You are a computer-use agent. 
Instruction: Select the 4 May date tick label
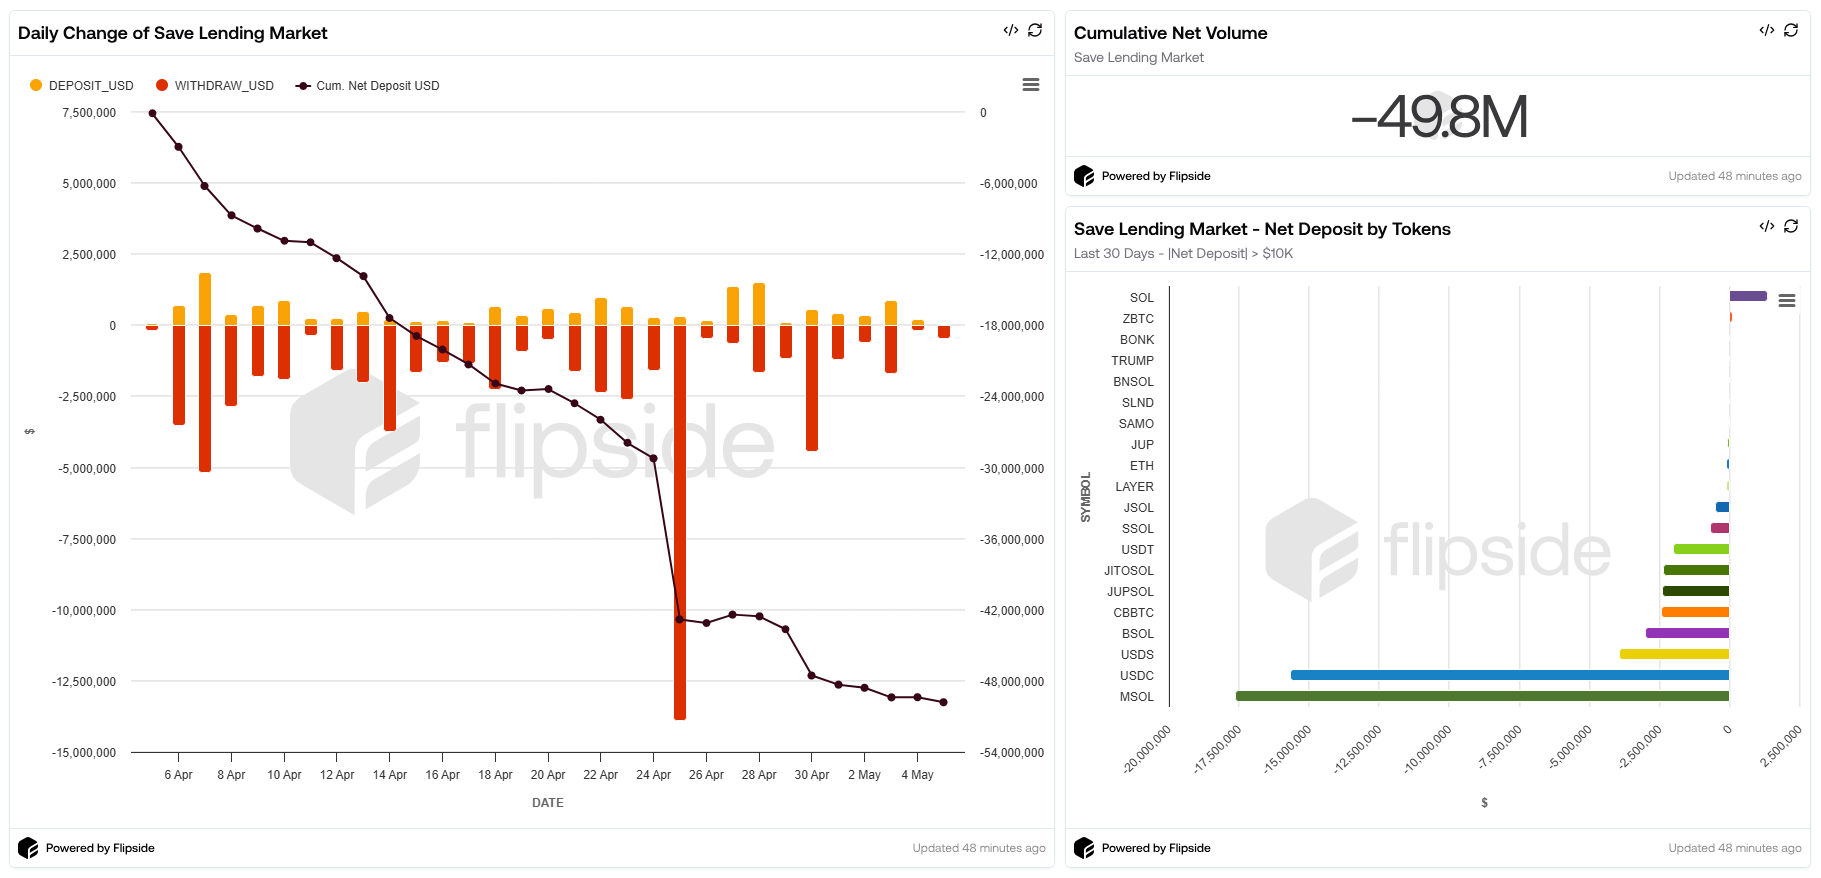pyautogui.click(x=917, y=775)
